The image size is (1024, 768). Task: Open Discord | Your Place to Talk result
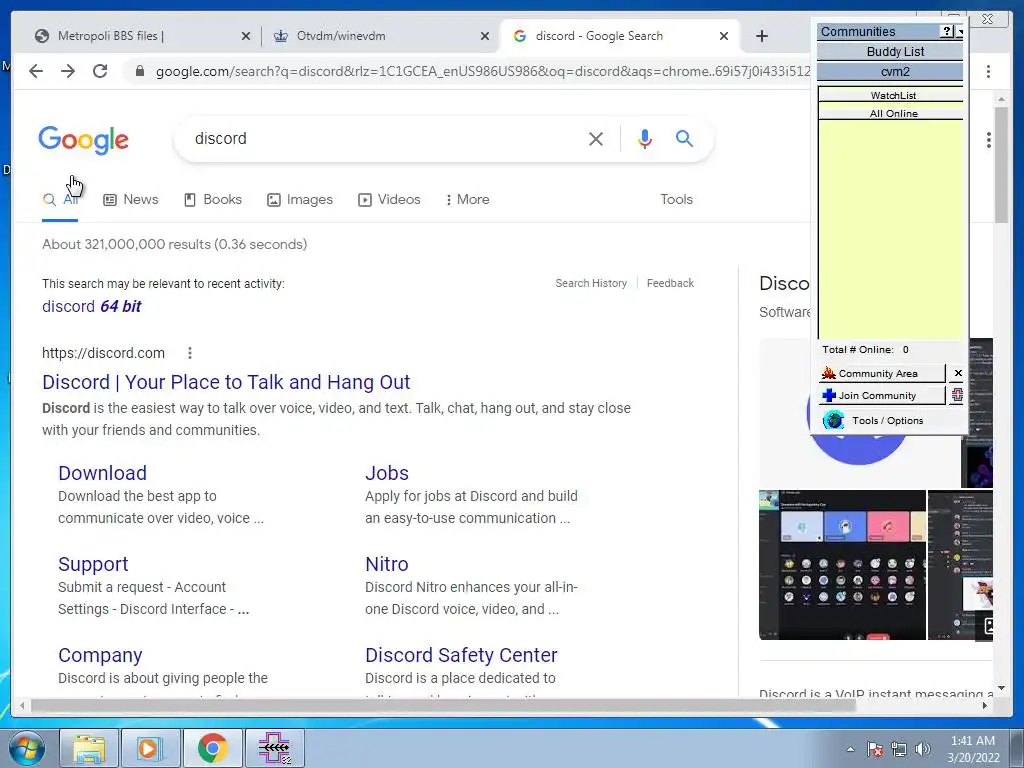pyautogui.click(x=226, y=382)
